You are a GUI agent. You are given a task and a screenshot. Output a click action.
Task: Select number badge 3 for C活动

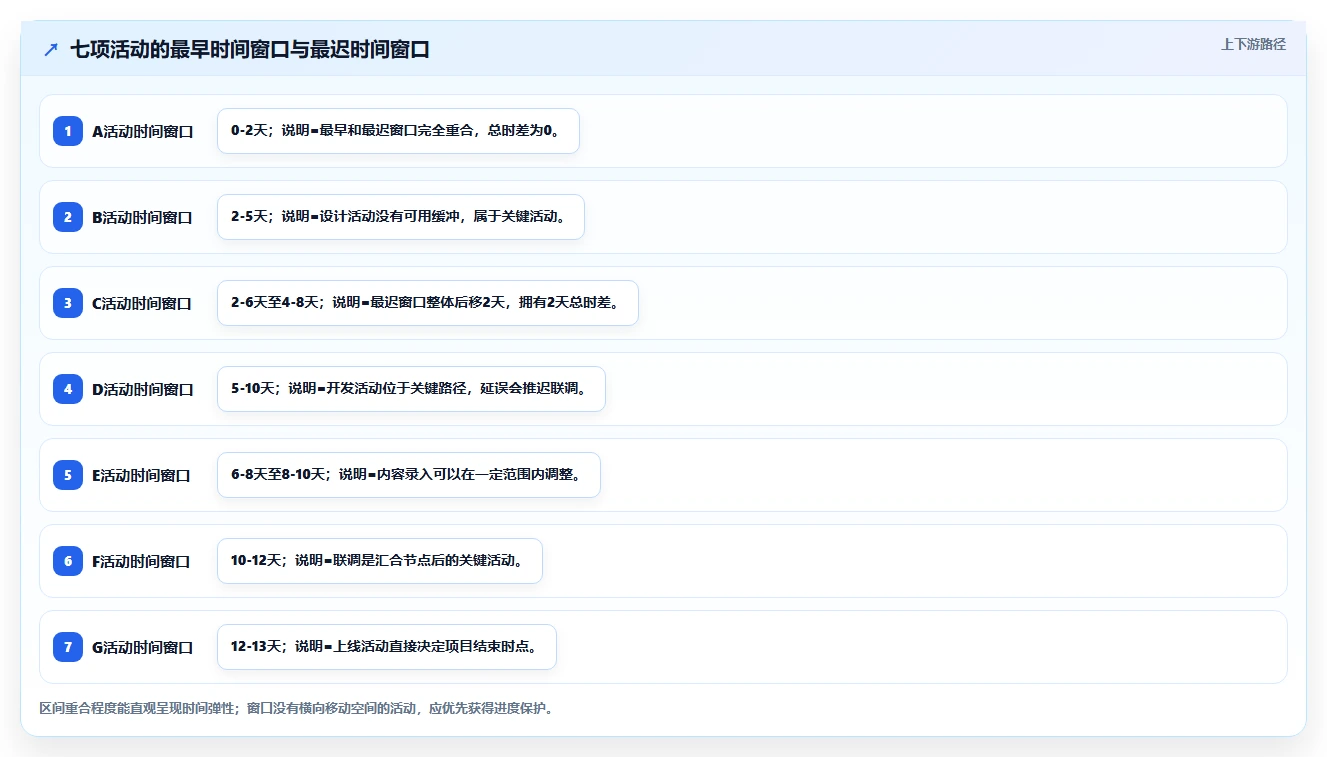click(x=68, y=303)
